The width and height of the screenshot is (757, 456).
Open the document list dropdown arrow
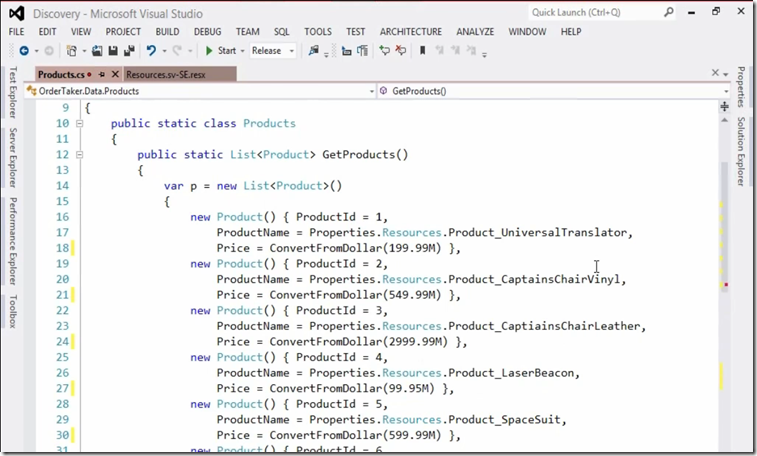coord(726,74)
